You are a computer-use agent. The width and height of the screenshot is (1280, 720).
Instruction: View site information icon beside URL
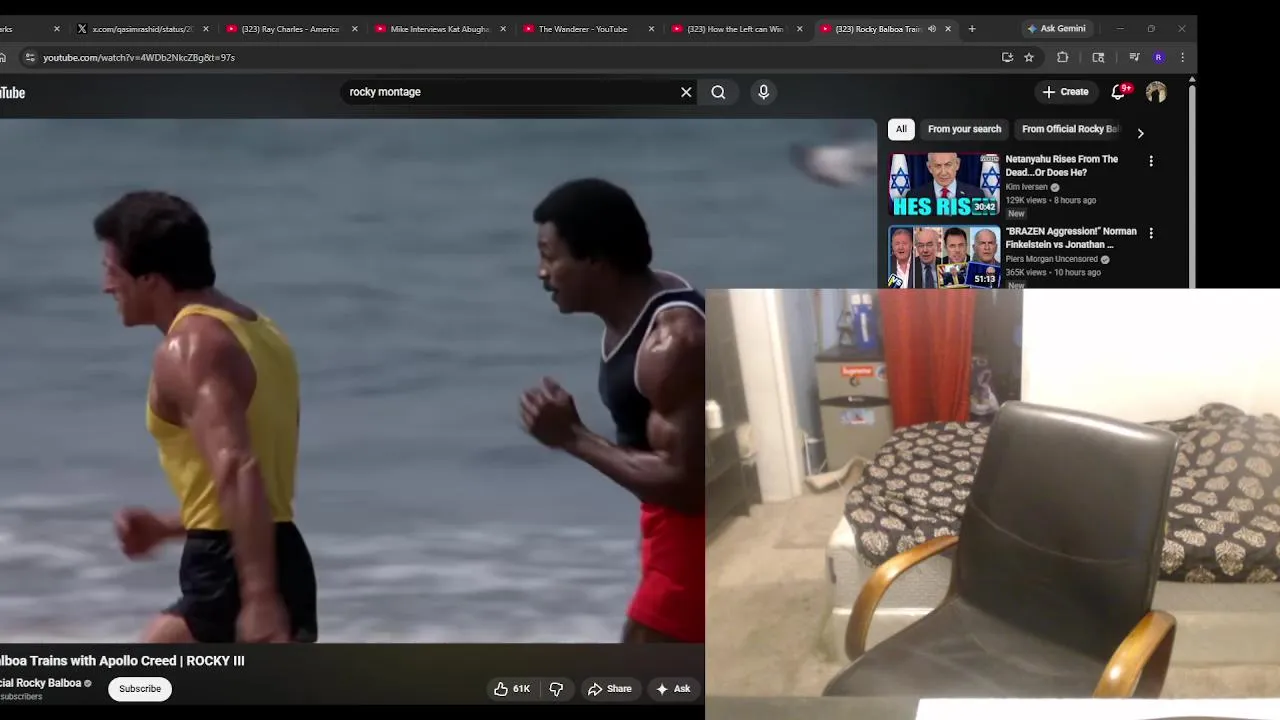pyautogui.click(x=30, y=57)
